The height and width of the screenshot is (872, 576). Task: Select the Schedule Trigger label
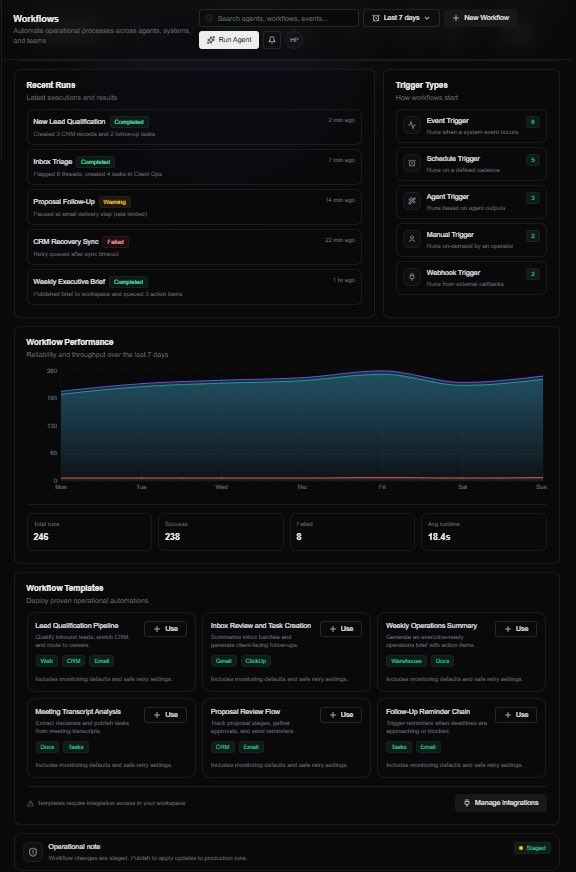(x=453, y=158)
